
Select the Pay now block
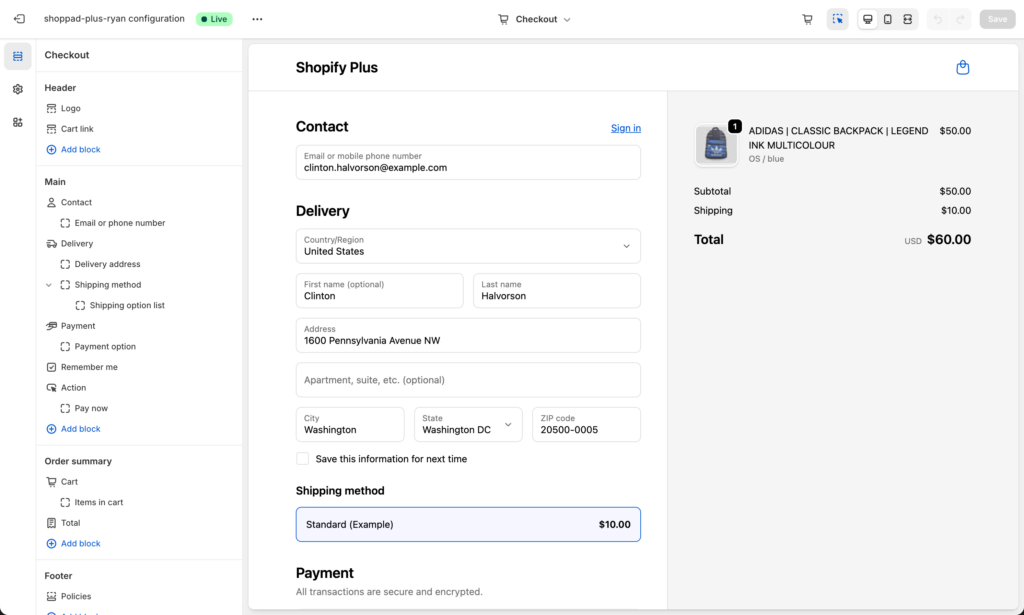pos(91,408)
